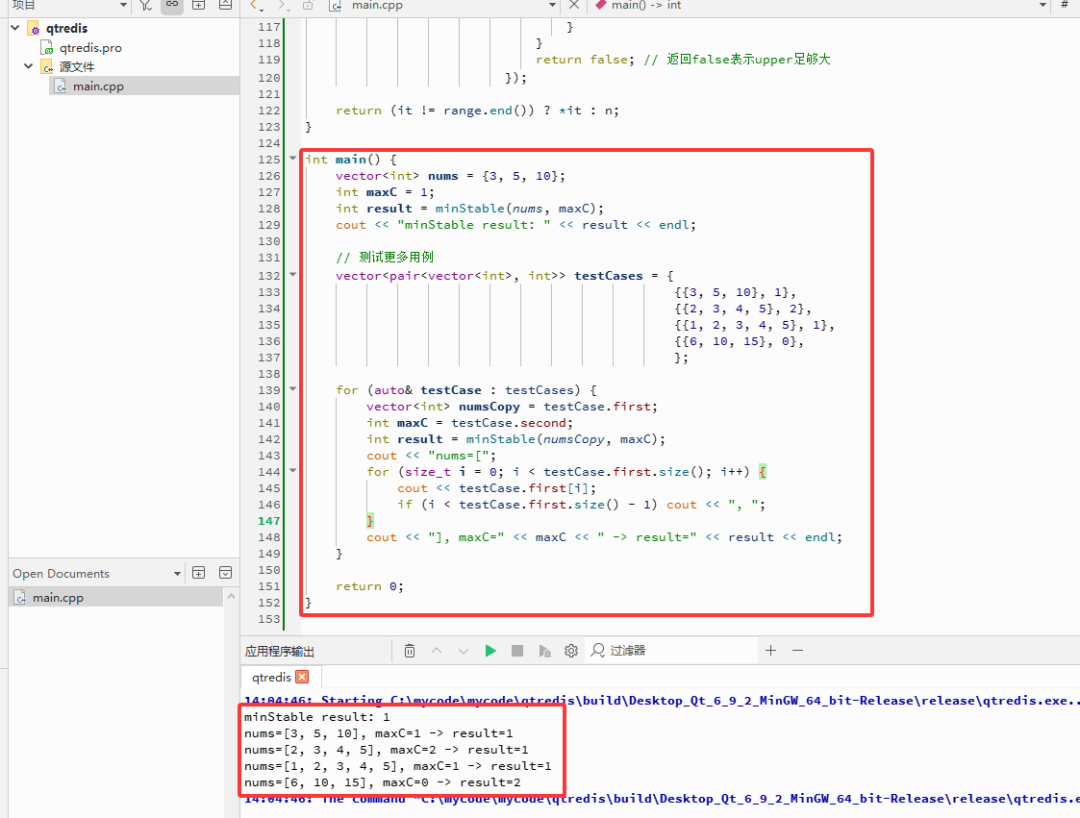Fold the range-for loop at line 139

[x=293, y=389]
